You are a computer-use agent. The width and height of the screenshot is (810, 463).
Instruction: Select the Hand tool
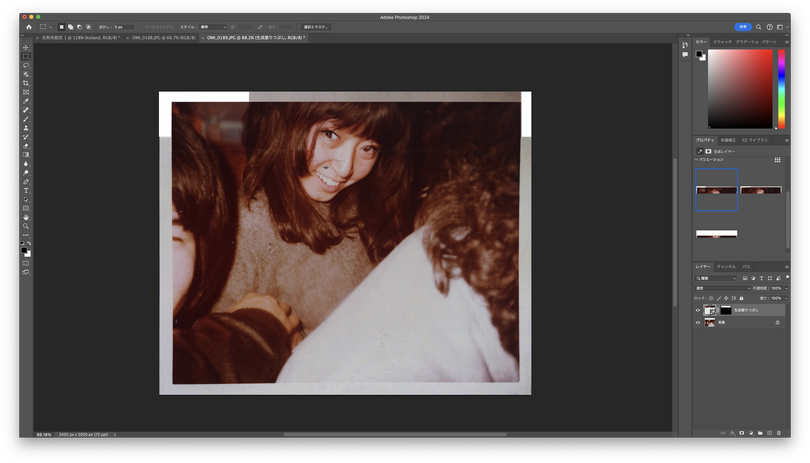[26, 218]
